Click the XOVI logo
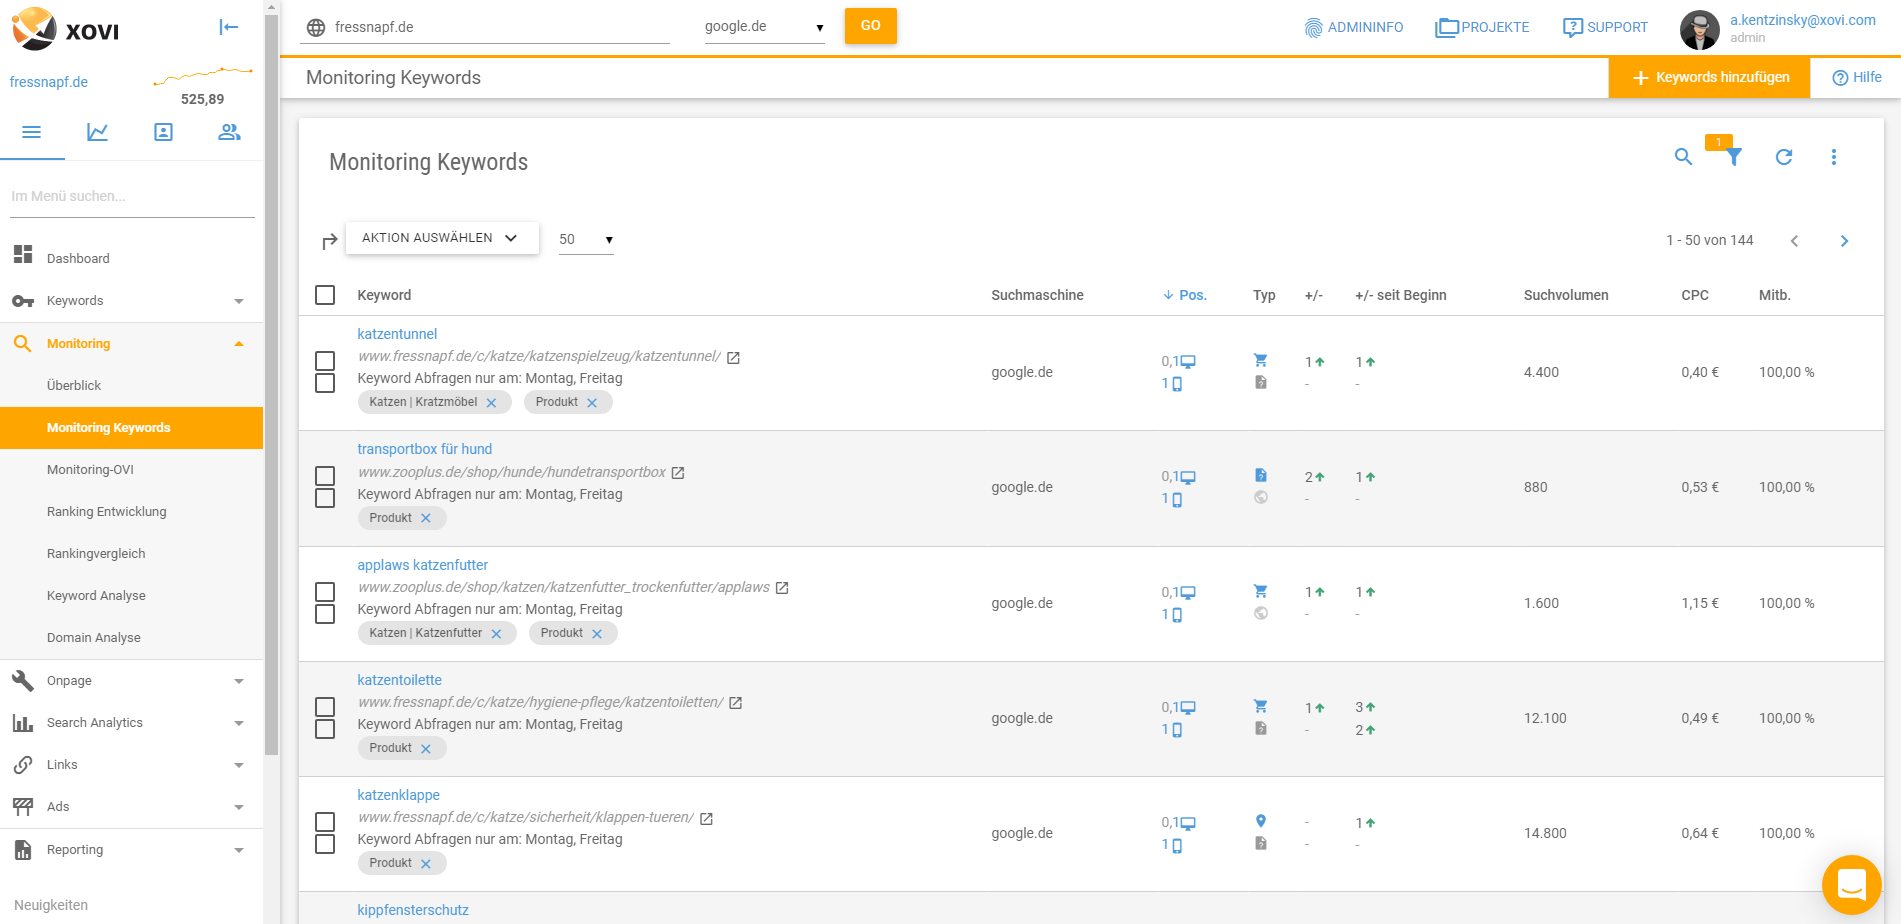 tap(66, 29)
